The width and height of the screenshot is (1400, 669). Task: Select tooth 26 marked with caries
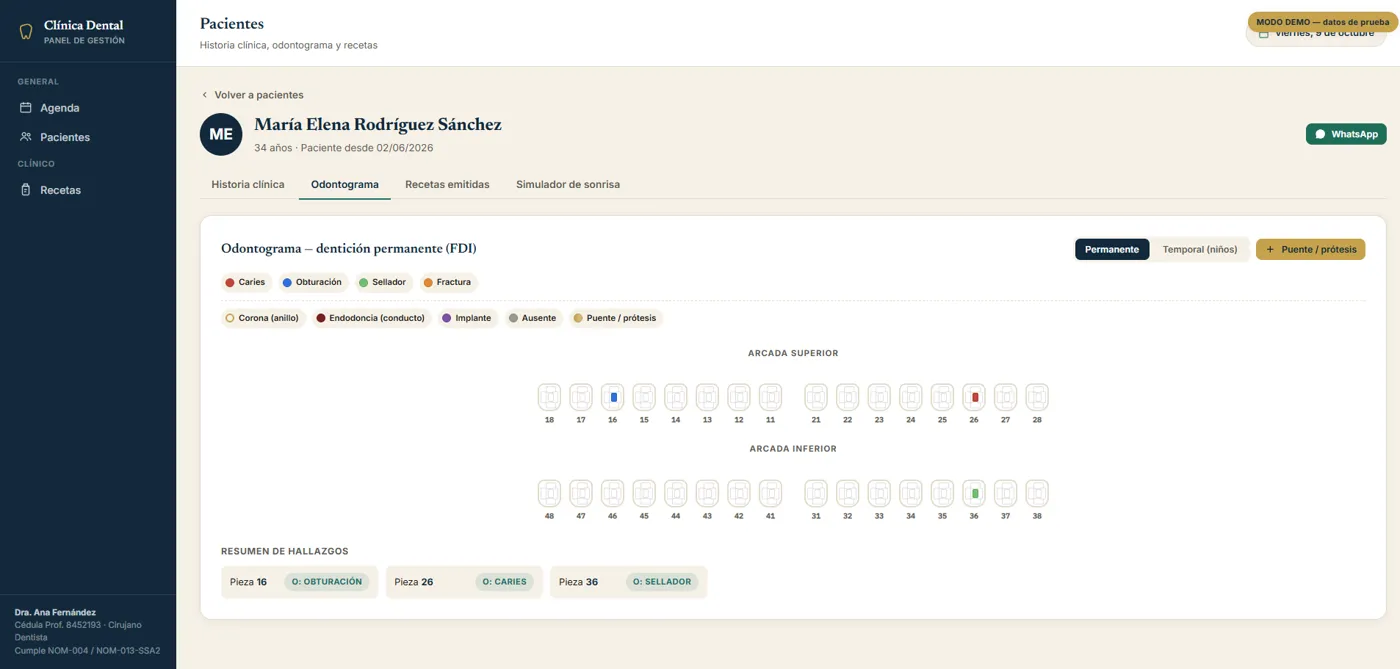coord(974,397)
